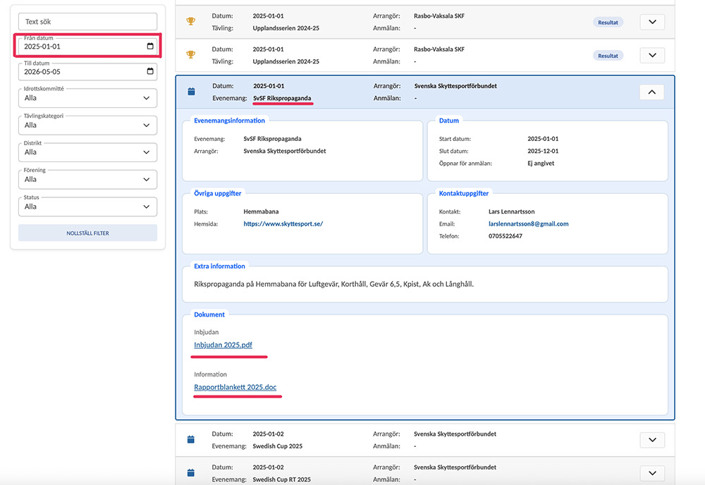
Task: Open the Idrottskommitté dropdown
Action: point(88,98)
